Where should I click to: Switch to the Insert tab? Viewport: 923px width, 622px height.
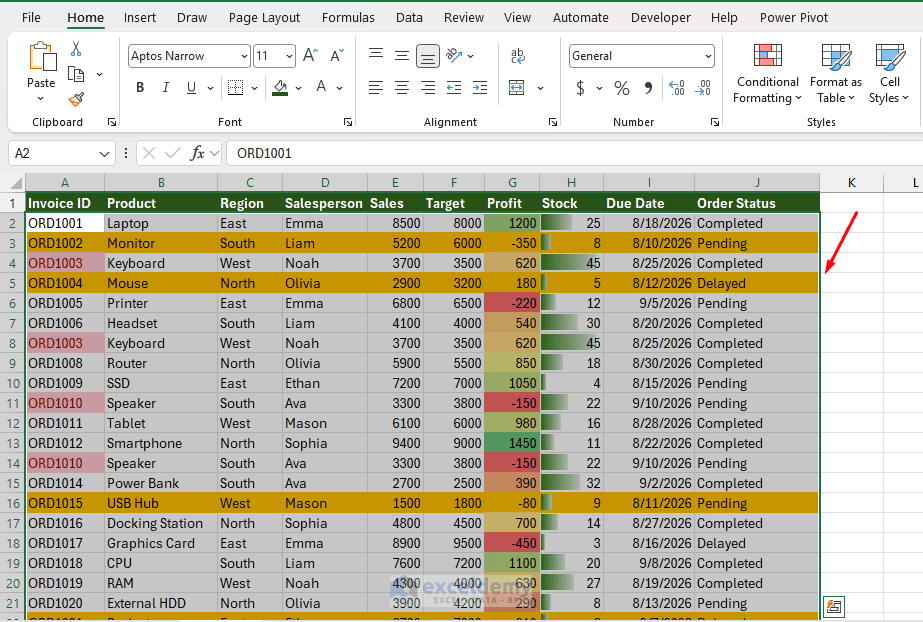pyautogui.click(x=140, y=18)
